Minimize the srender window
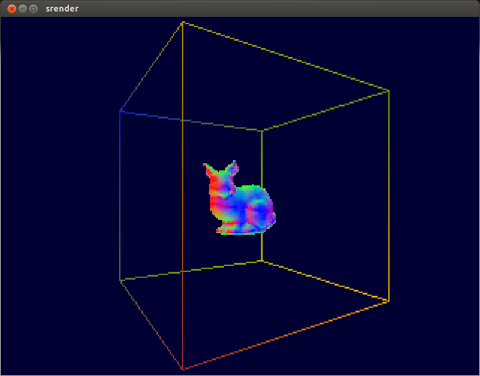This screenshot has height=376, width=480. 22,9
